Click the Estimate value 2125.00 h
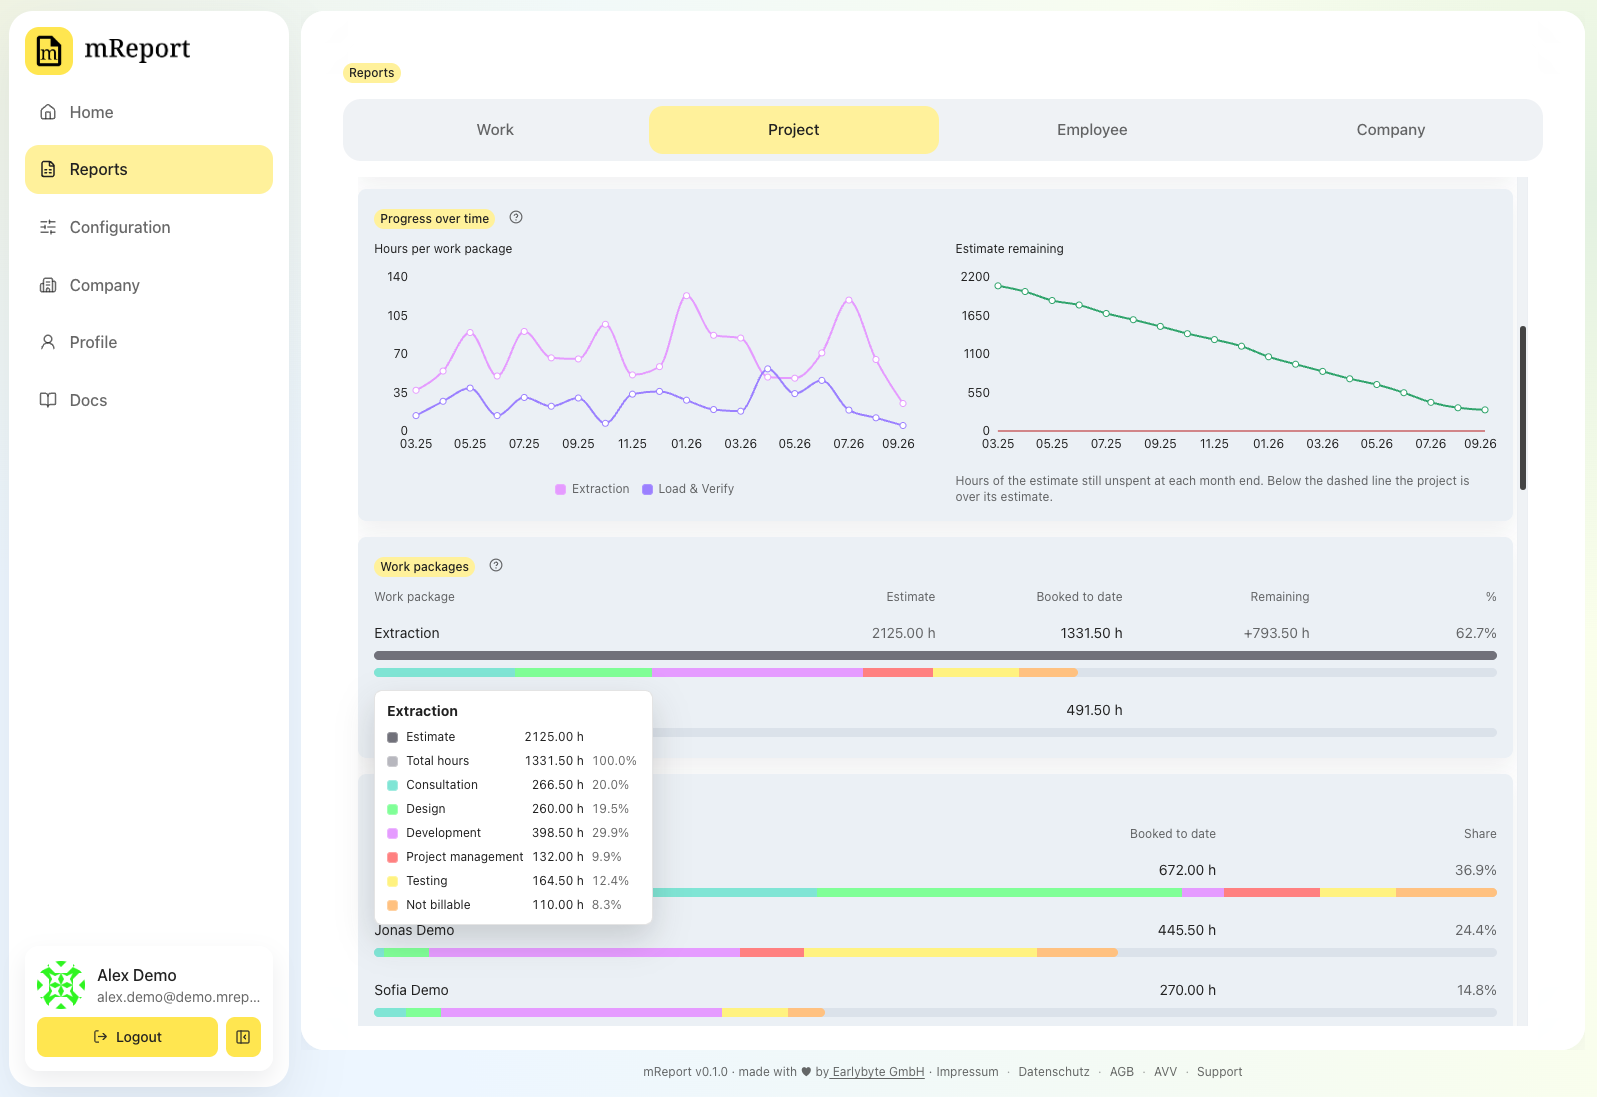This screenshot has height=1097, width=1597. pyautogui.click(x=904, y=633)
